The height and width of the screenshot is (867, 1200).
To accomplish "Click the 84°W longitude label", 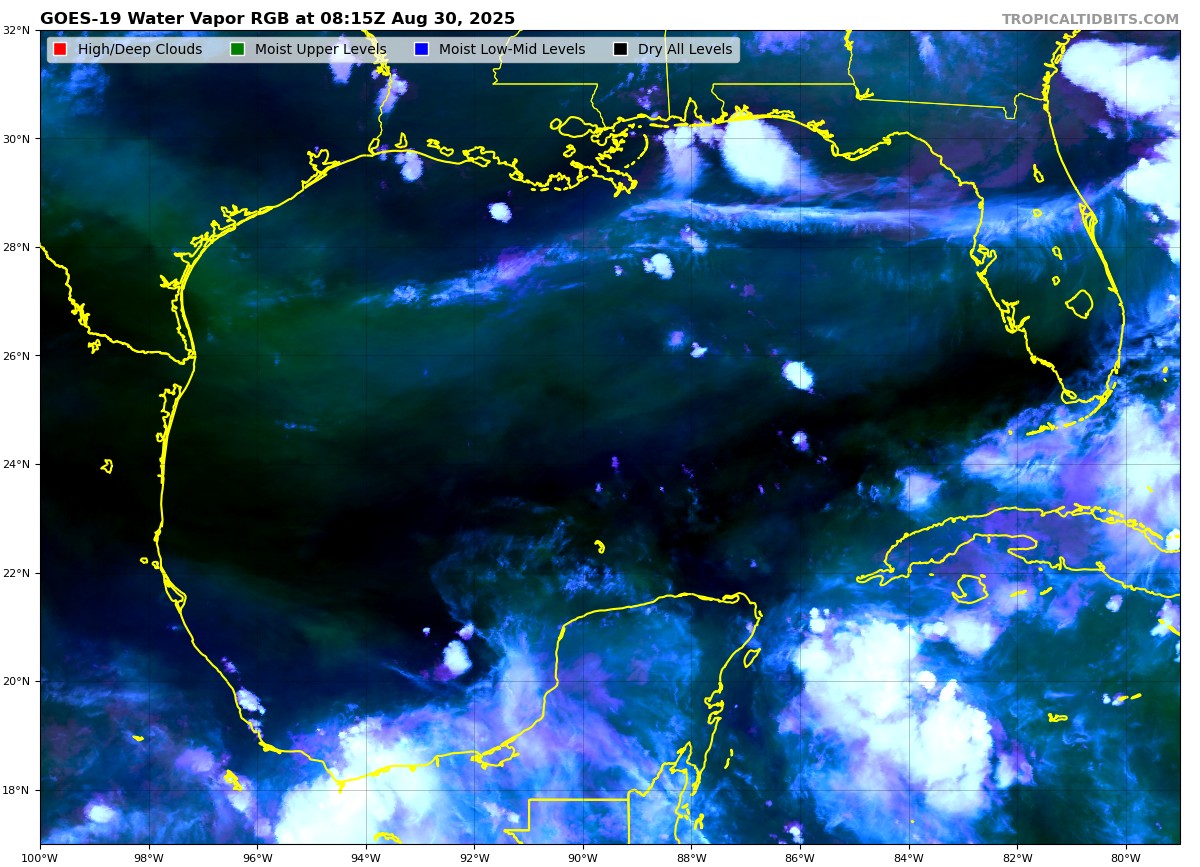I will pos(909,857).
